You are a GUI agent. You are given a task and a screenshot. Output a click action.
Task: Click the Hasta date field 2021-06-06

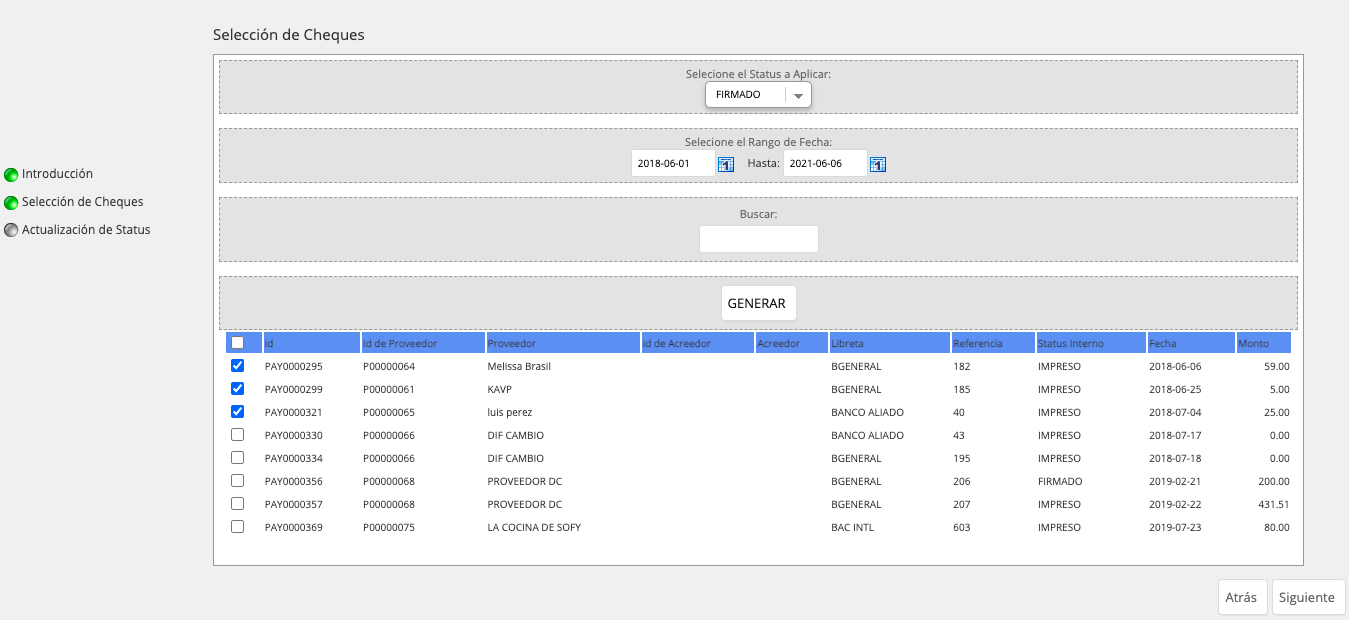point(825,164)
